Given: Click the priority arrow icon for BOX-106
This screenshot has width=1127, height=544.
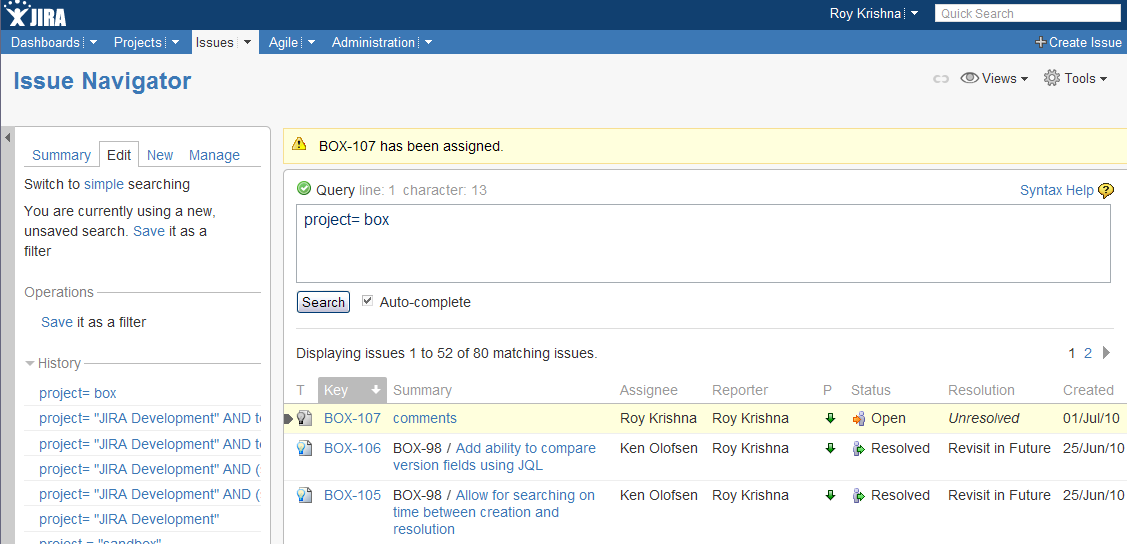Looking at the screenshot, I should point(830,448).
